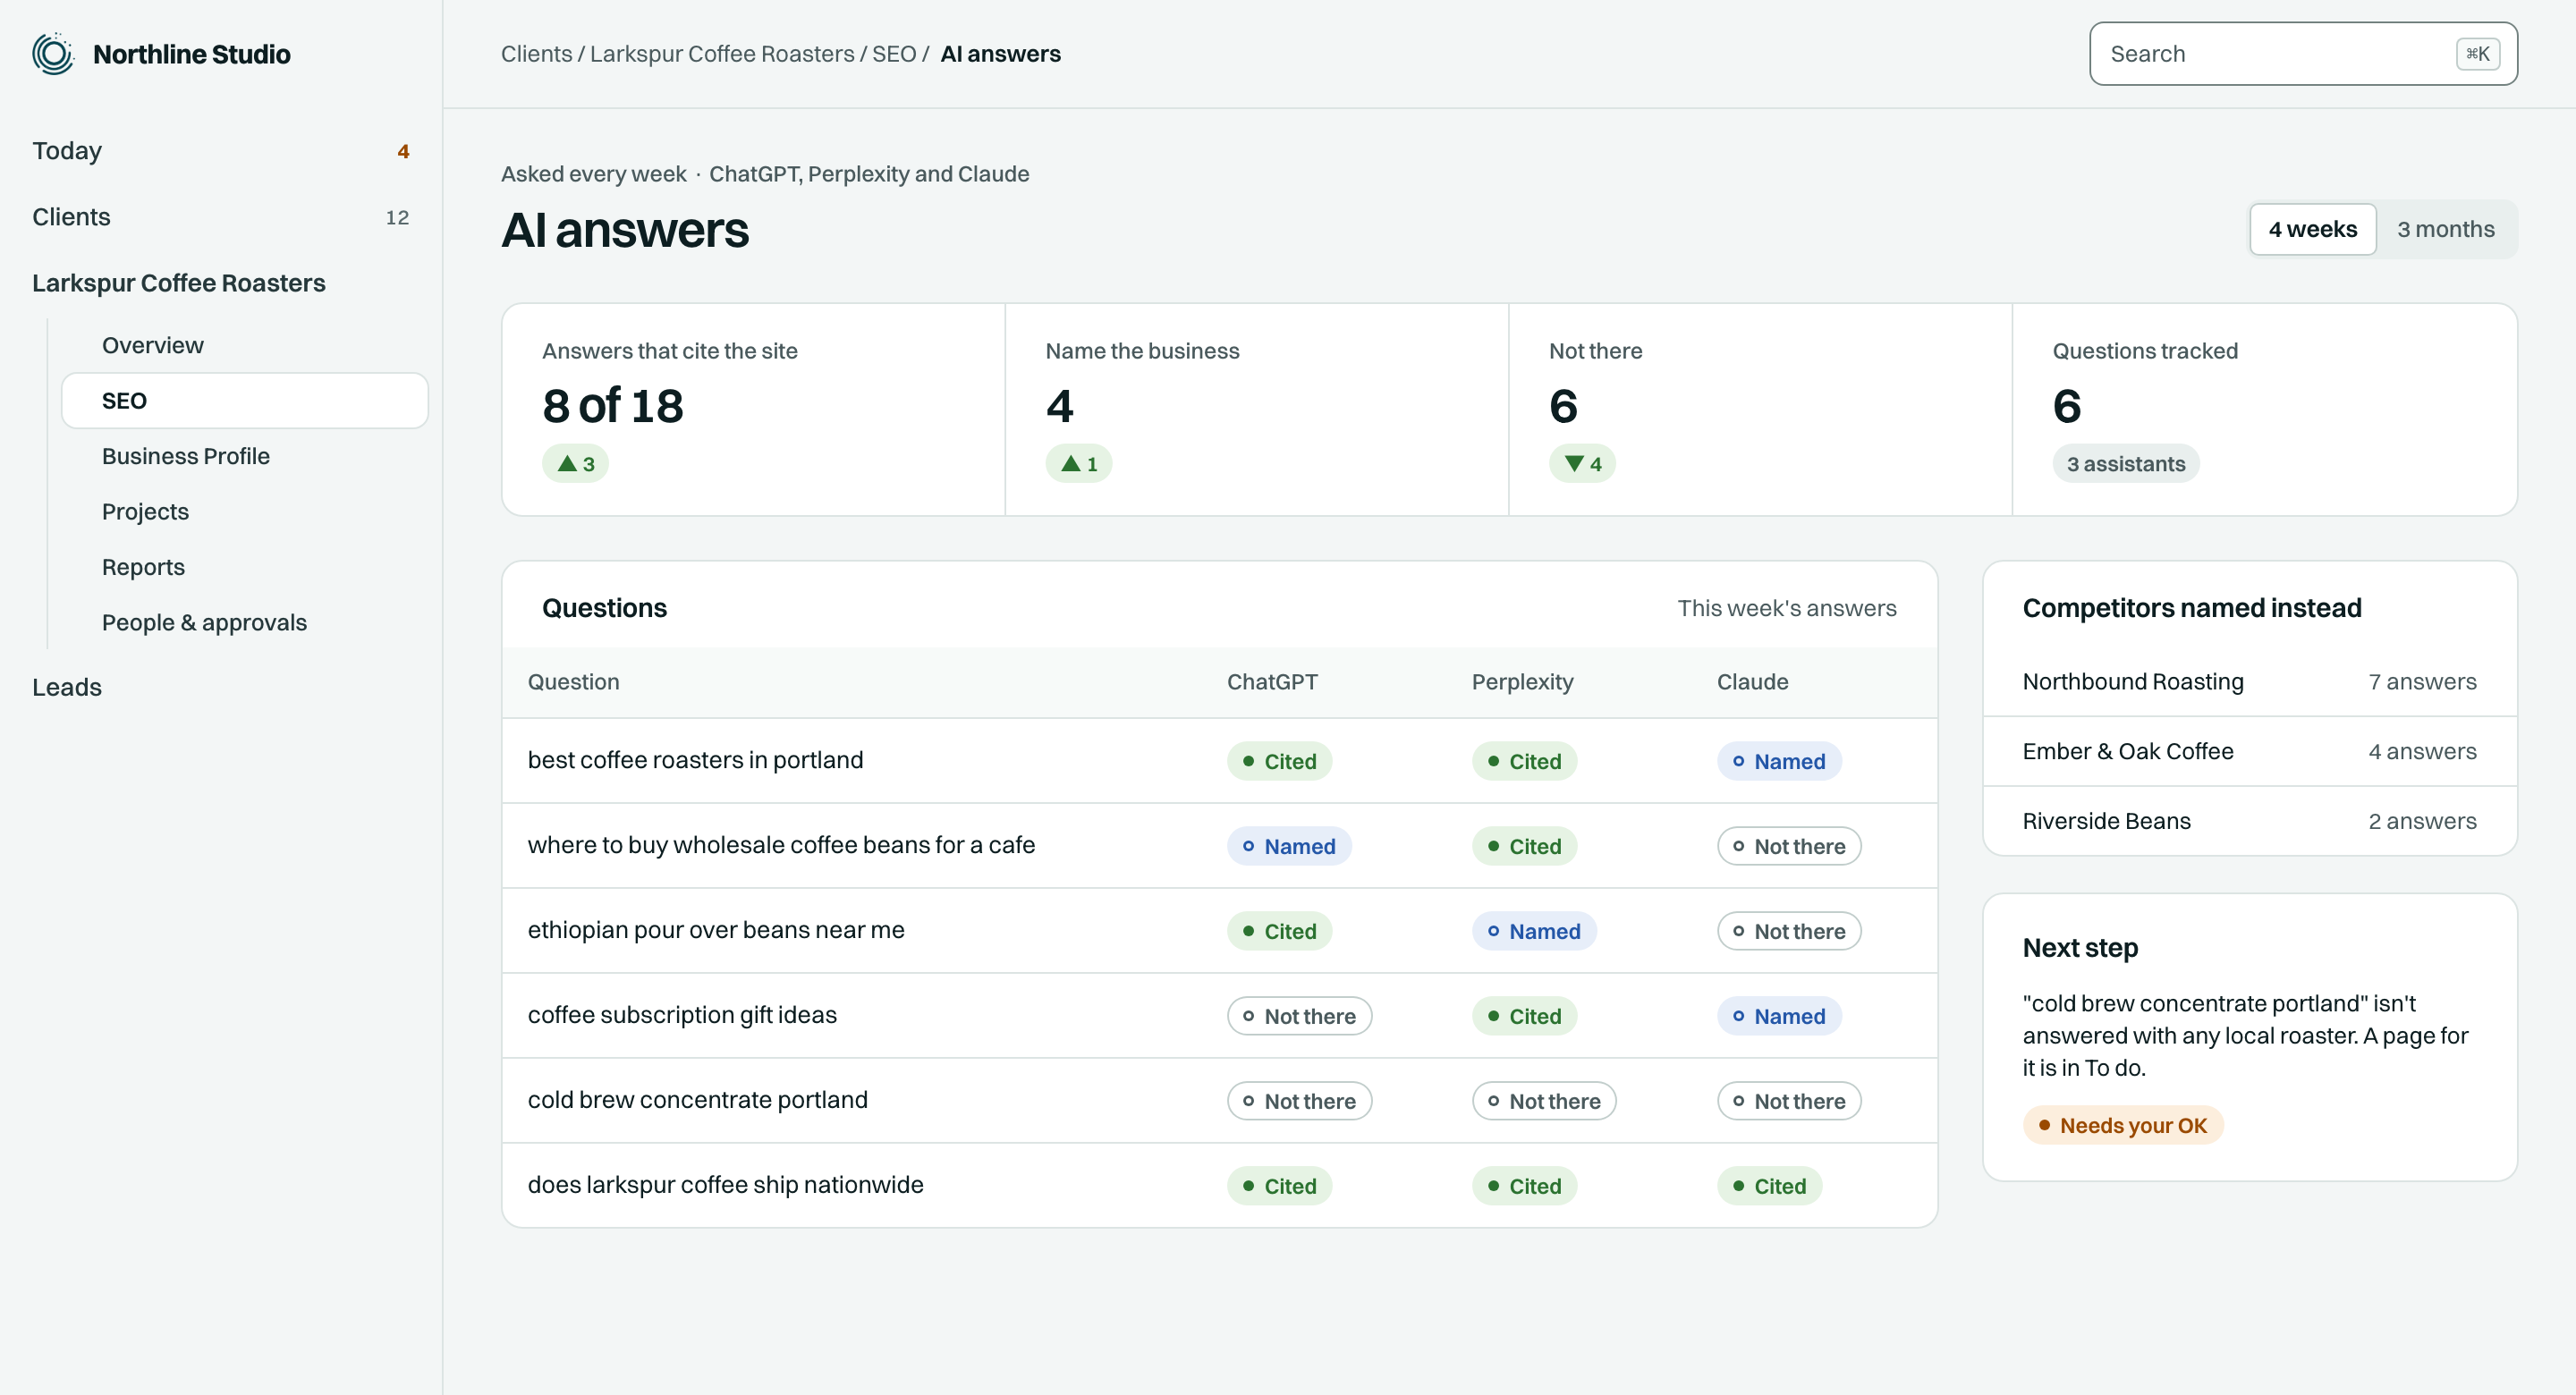Click ChatGPT's Not there badge for gift ideas
Screen dimensions: 2576x1395
[x=1299, y=1017]
